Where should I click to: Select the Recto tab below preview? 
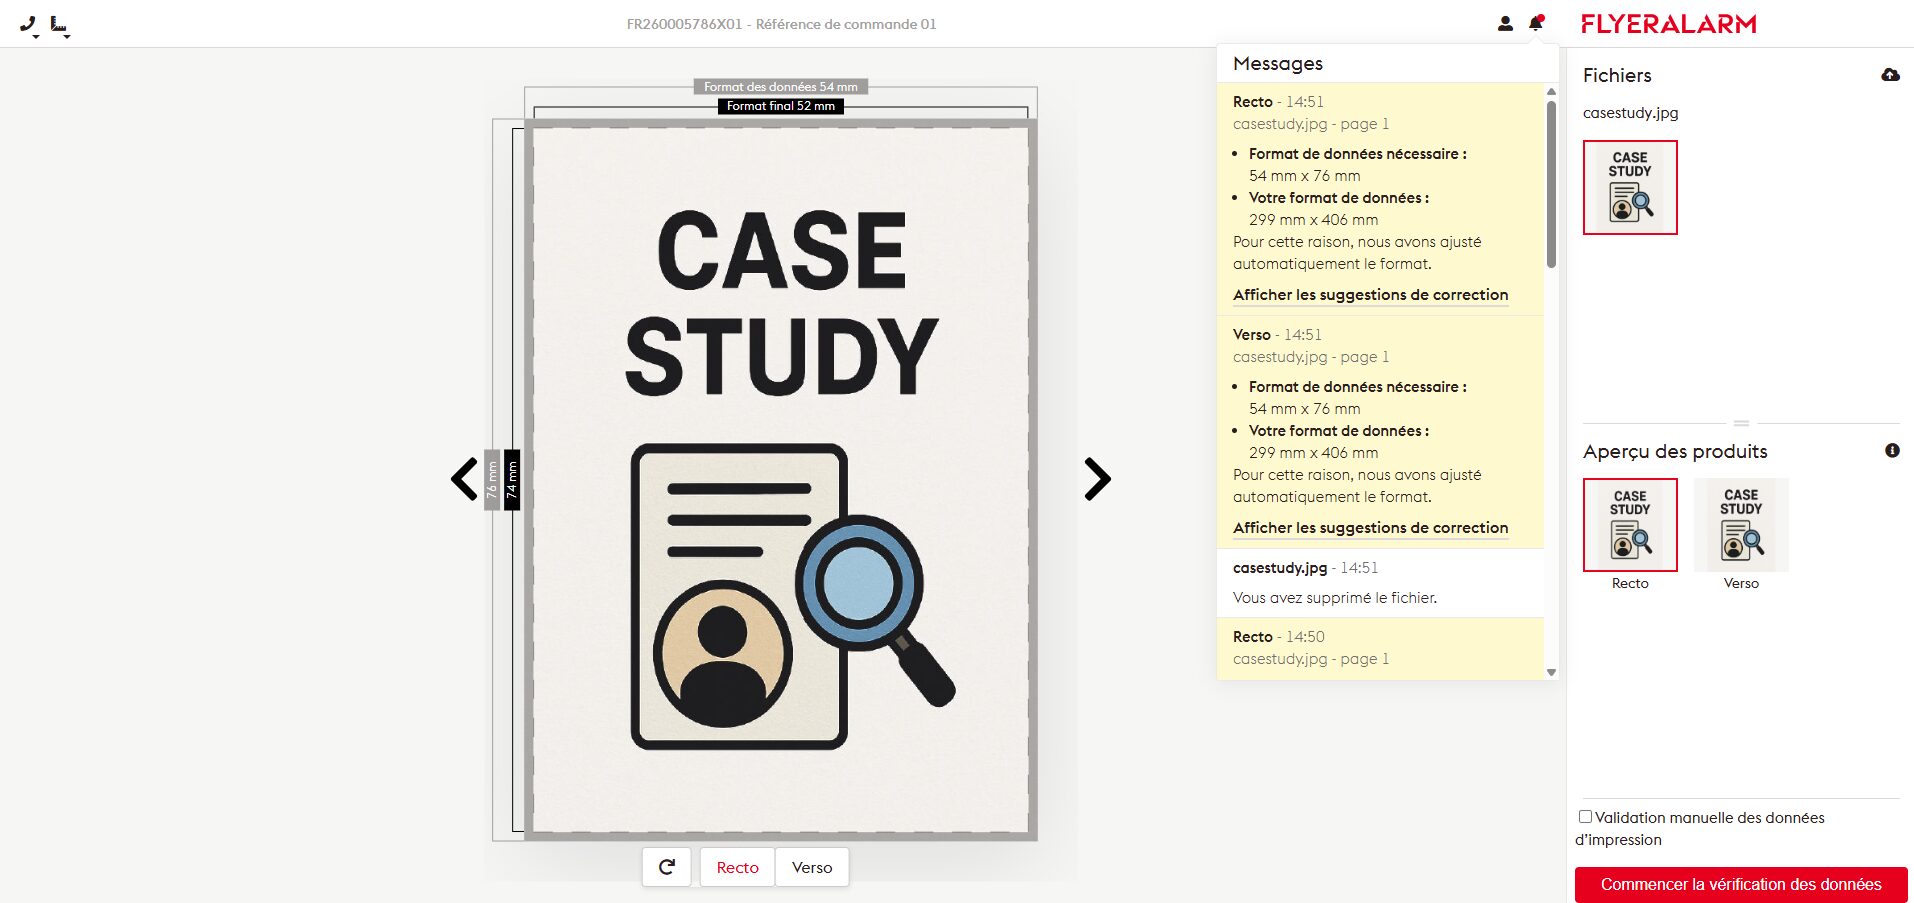[737, 867]
